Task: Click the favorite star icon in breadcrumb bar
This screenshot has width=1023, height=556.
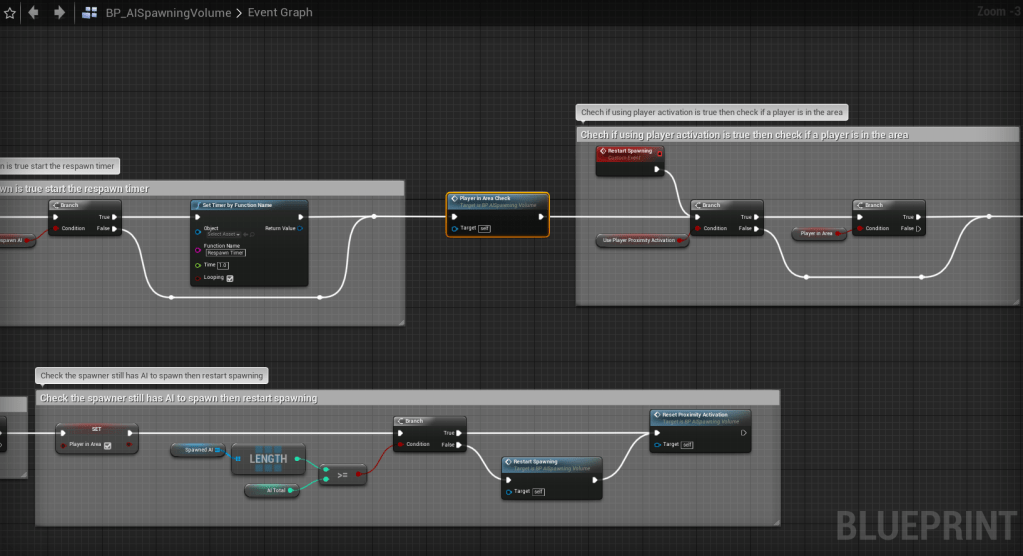Action: point(10,13)
